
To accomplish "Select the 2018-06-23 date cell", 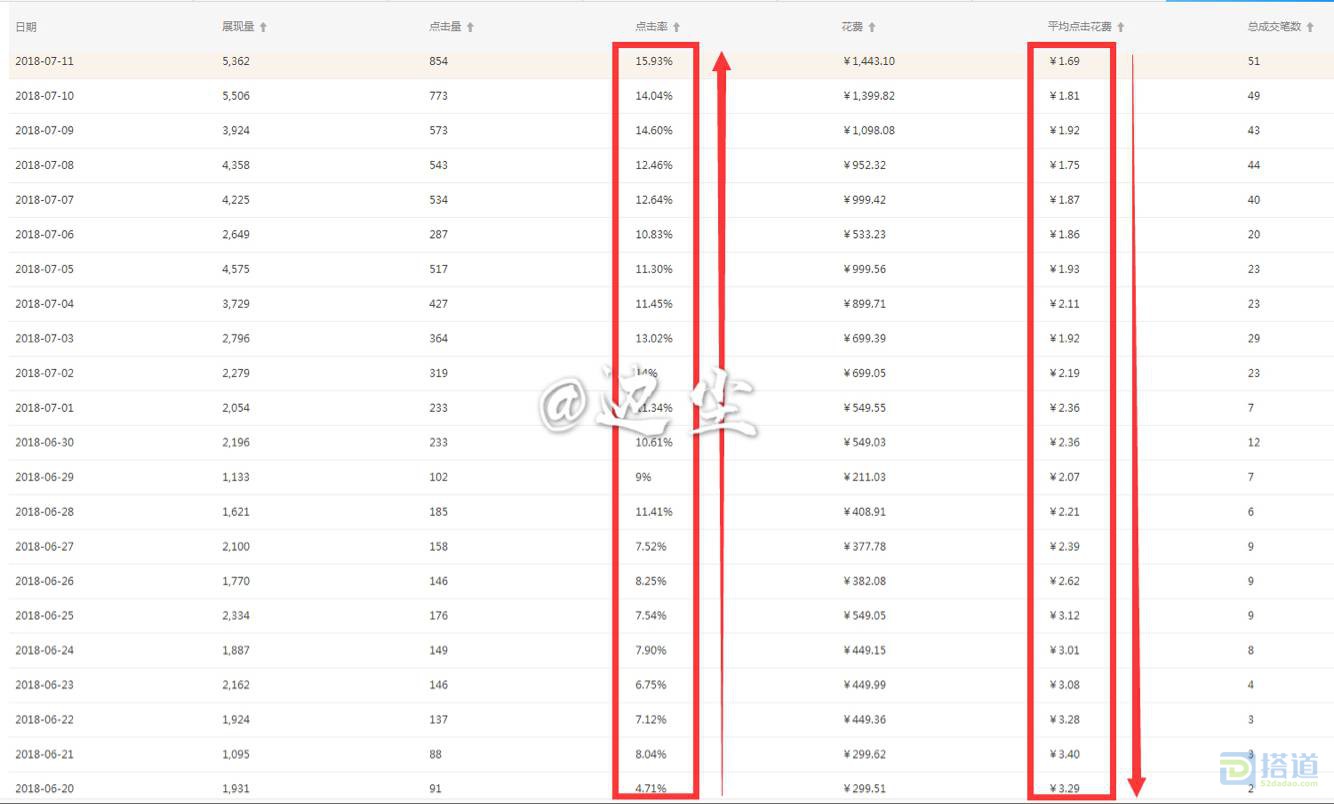I will click(x=44, y=685).
